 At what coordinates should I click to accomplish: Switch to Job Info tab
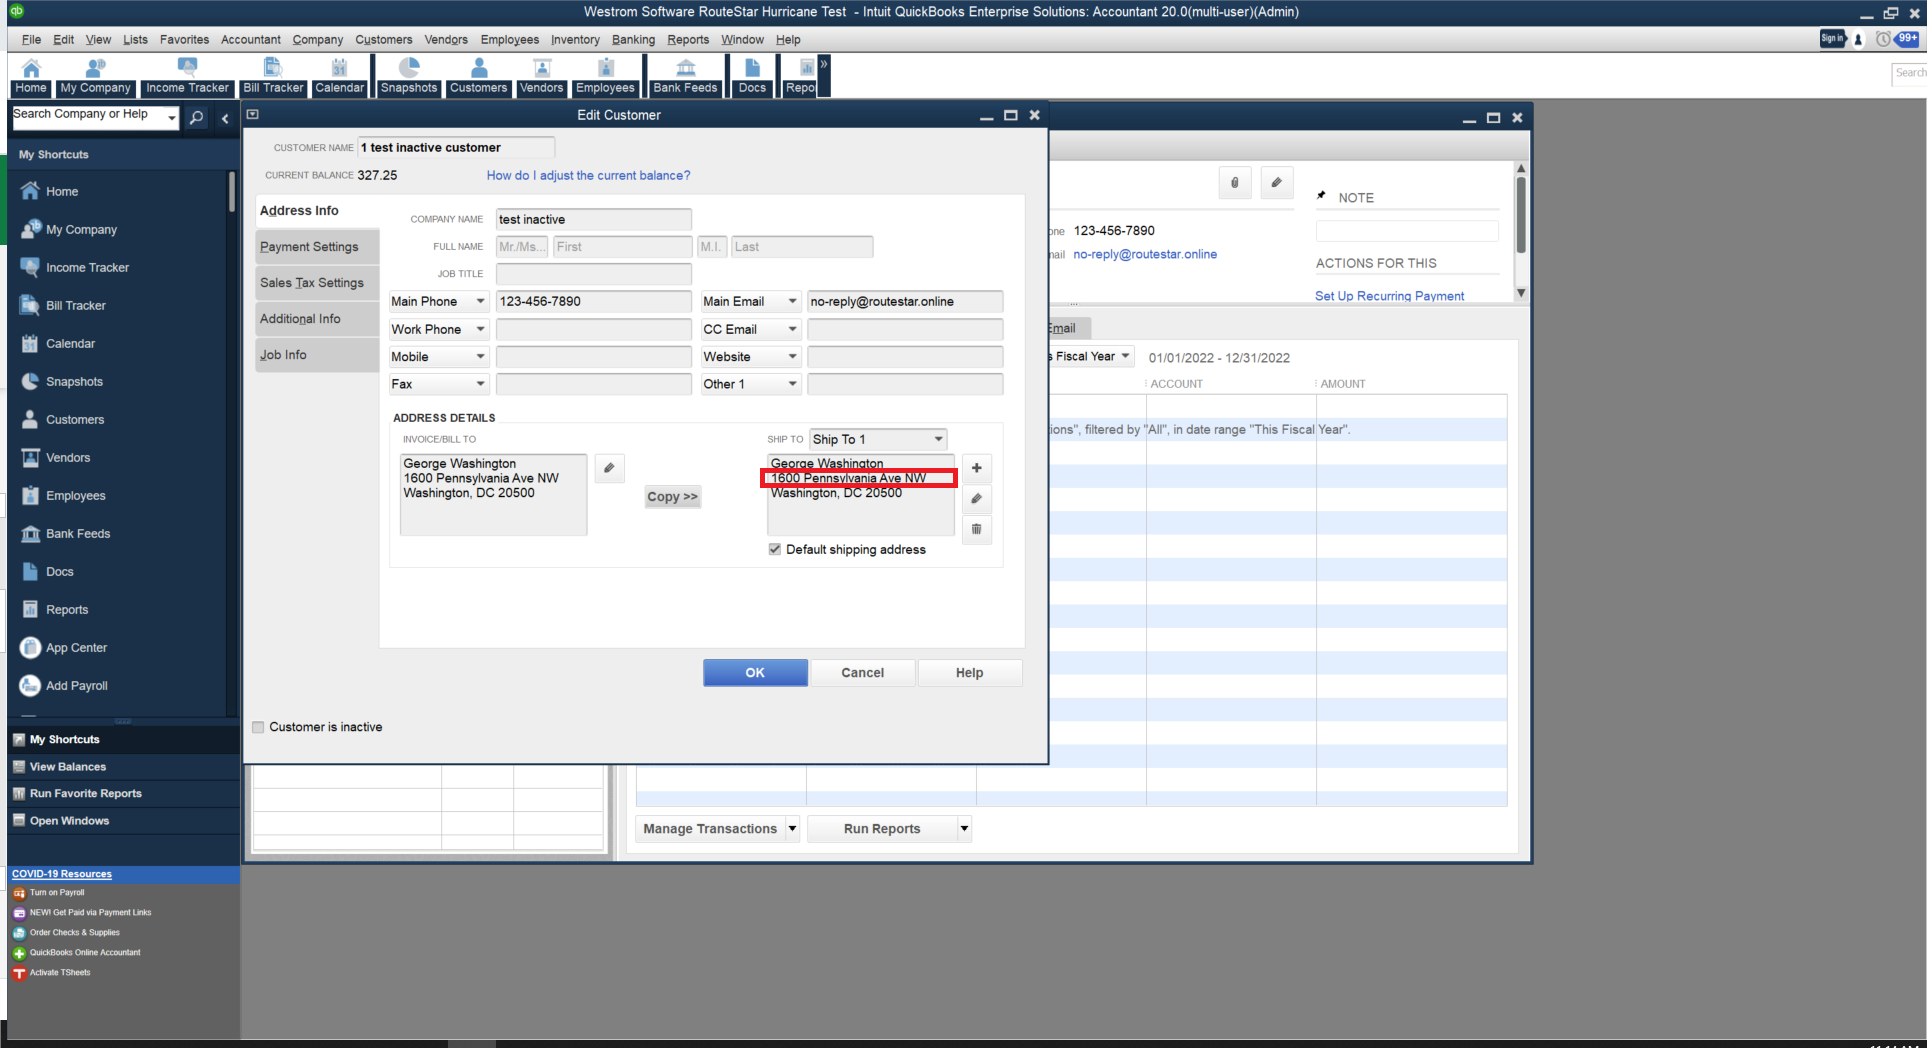316,355
